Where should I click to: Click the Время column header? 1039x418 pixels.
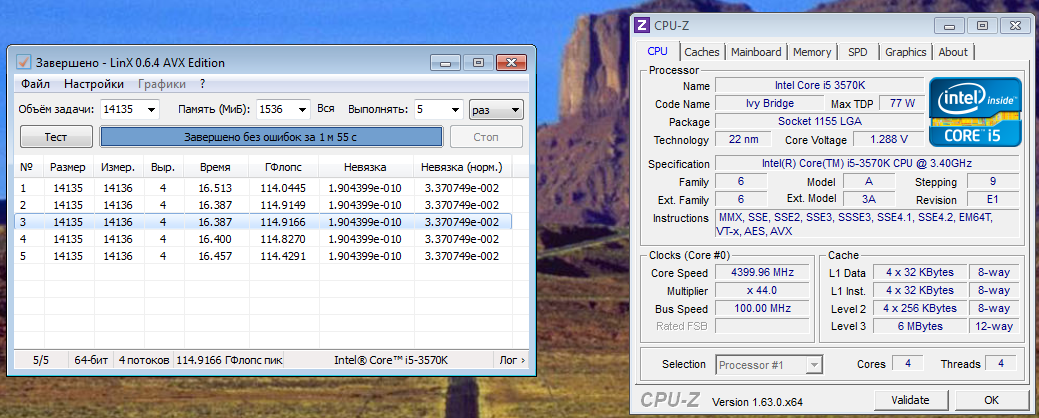point(215,168)
